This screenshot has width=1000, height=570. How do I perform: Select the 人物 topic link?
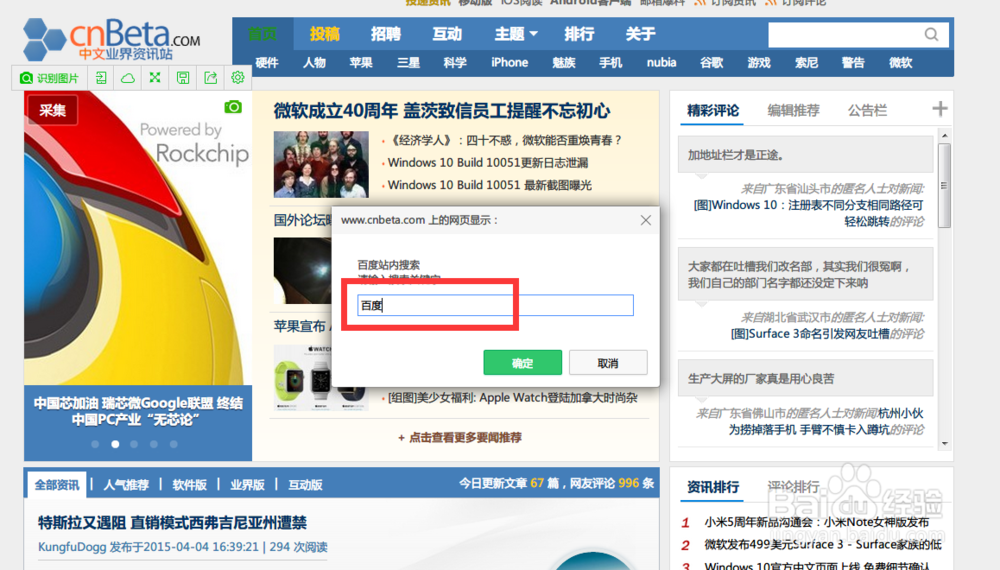coord(314,62)
